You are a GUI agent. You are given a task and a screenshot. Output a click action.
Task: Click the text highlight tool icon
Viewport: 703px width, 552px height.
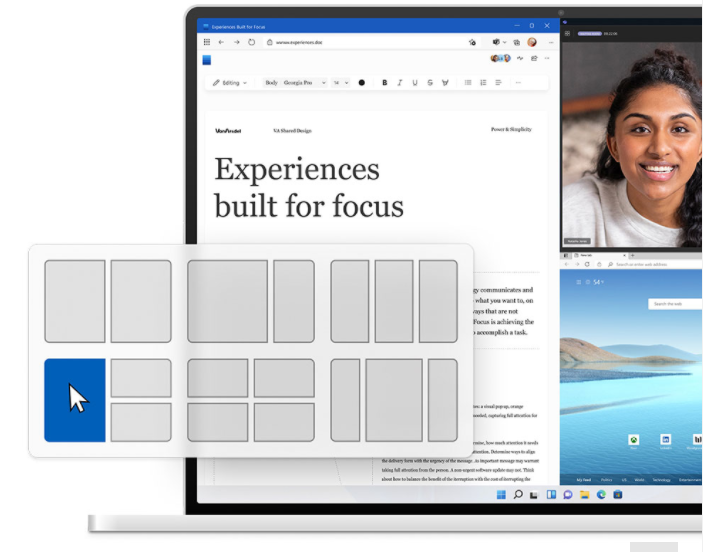445,83
